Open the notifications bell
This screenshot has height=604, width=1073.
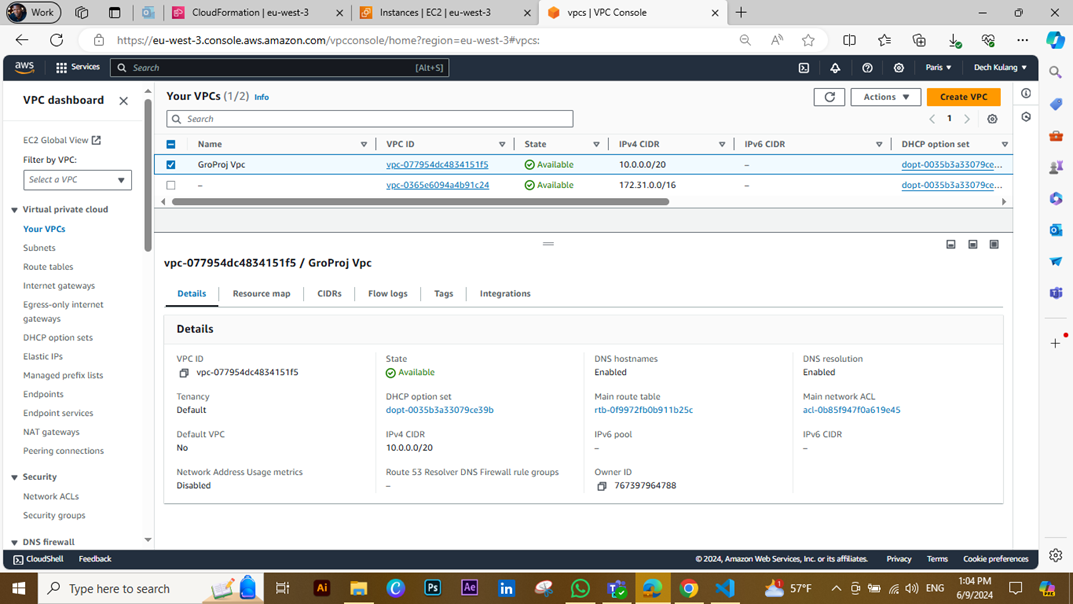(835, 68)
